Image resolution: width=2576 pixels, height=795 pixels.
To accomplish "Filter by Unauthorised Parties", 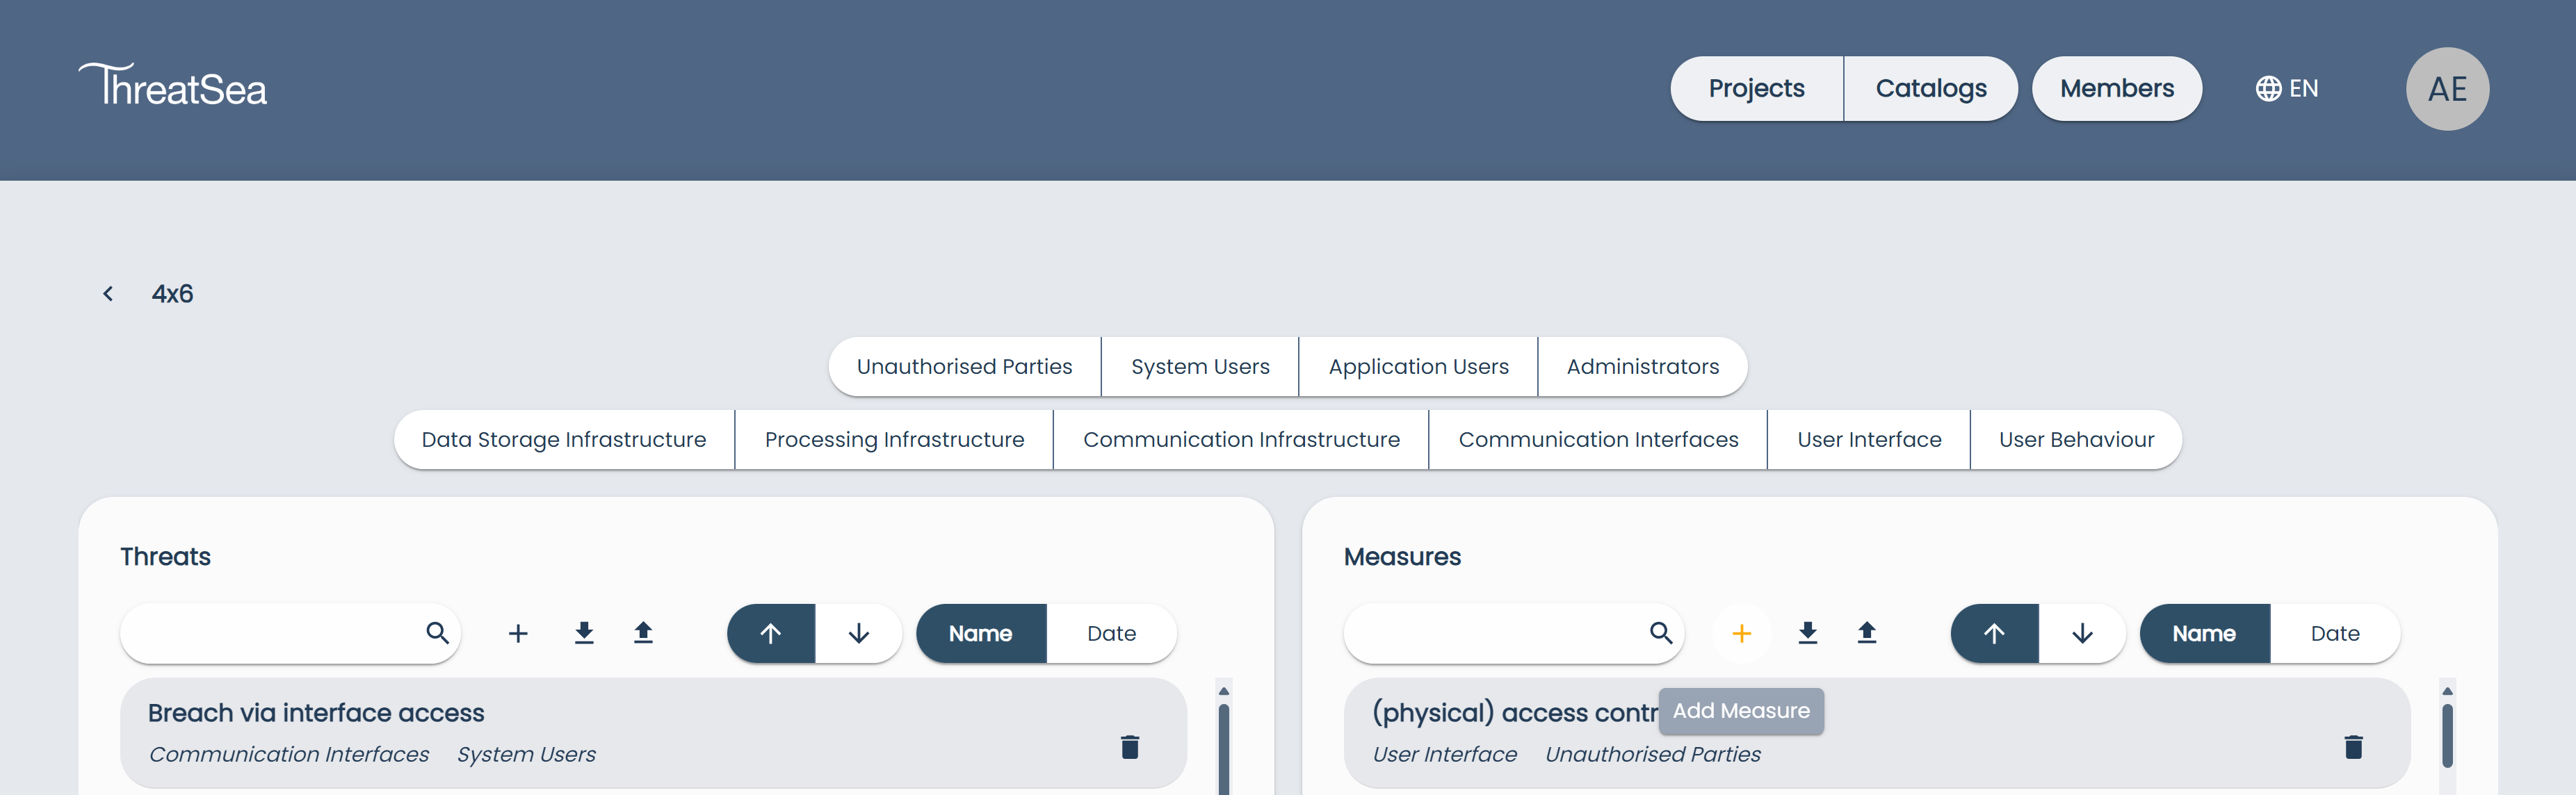I will 964,367.
